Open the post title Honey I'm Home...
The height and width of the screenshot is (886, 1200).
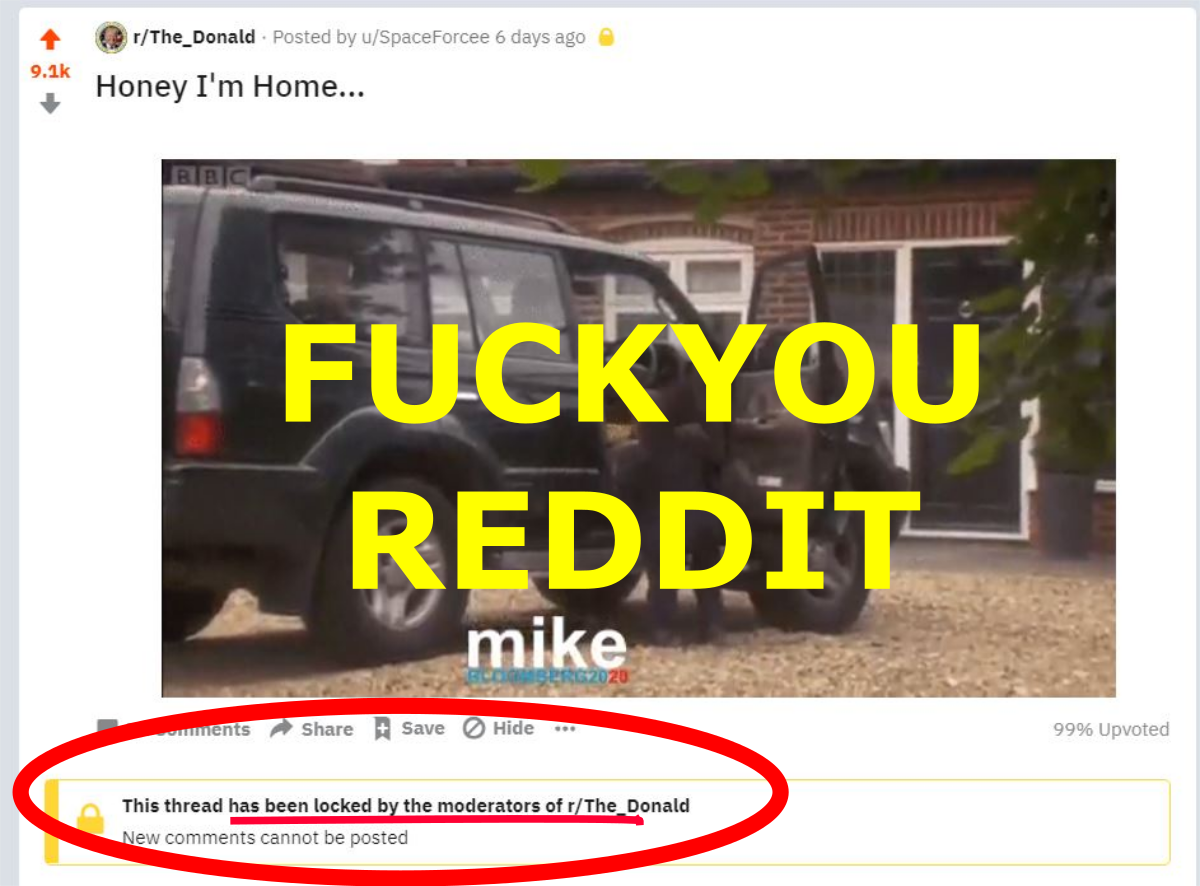(x=230, y=86)
